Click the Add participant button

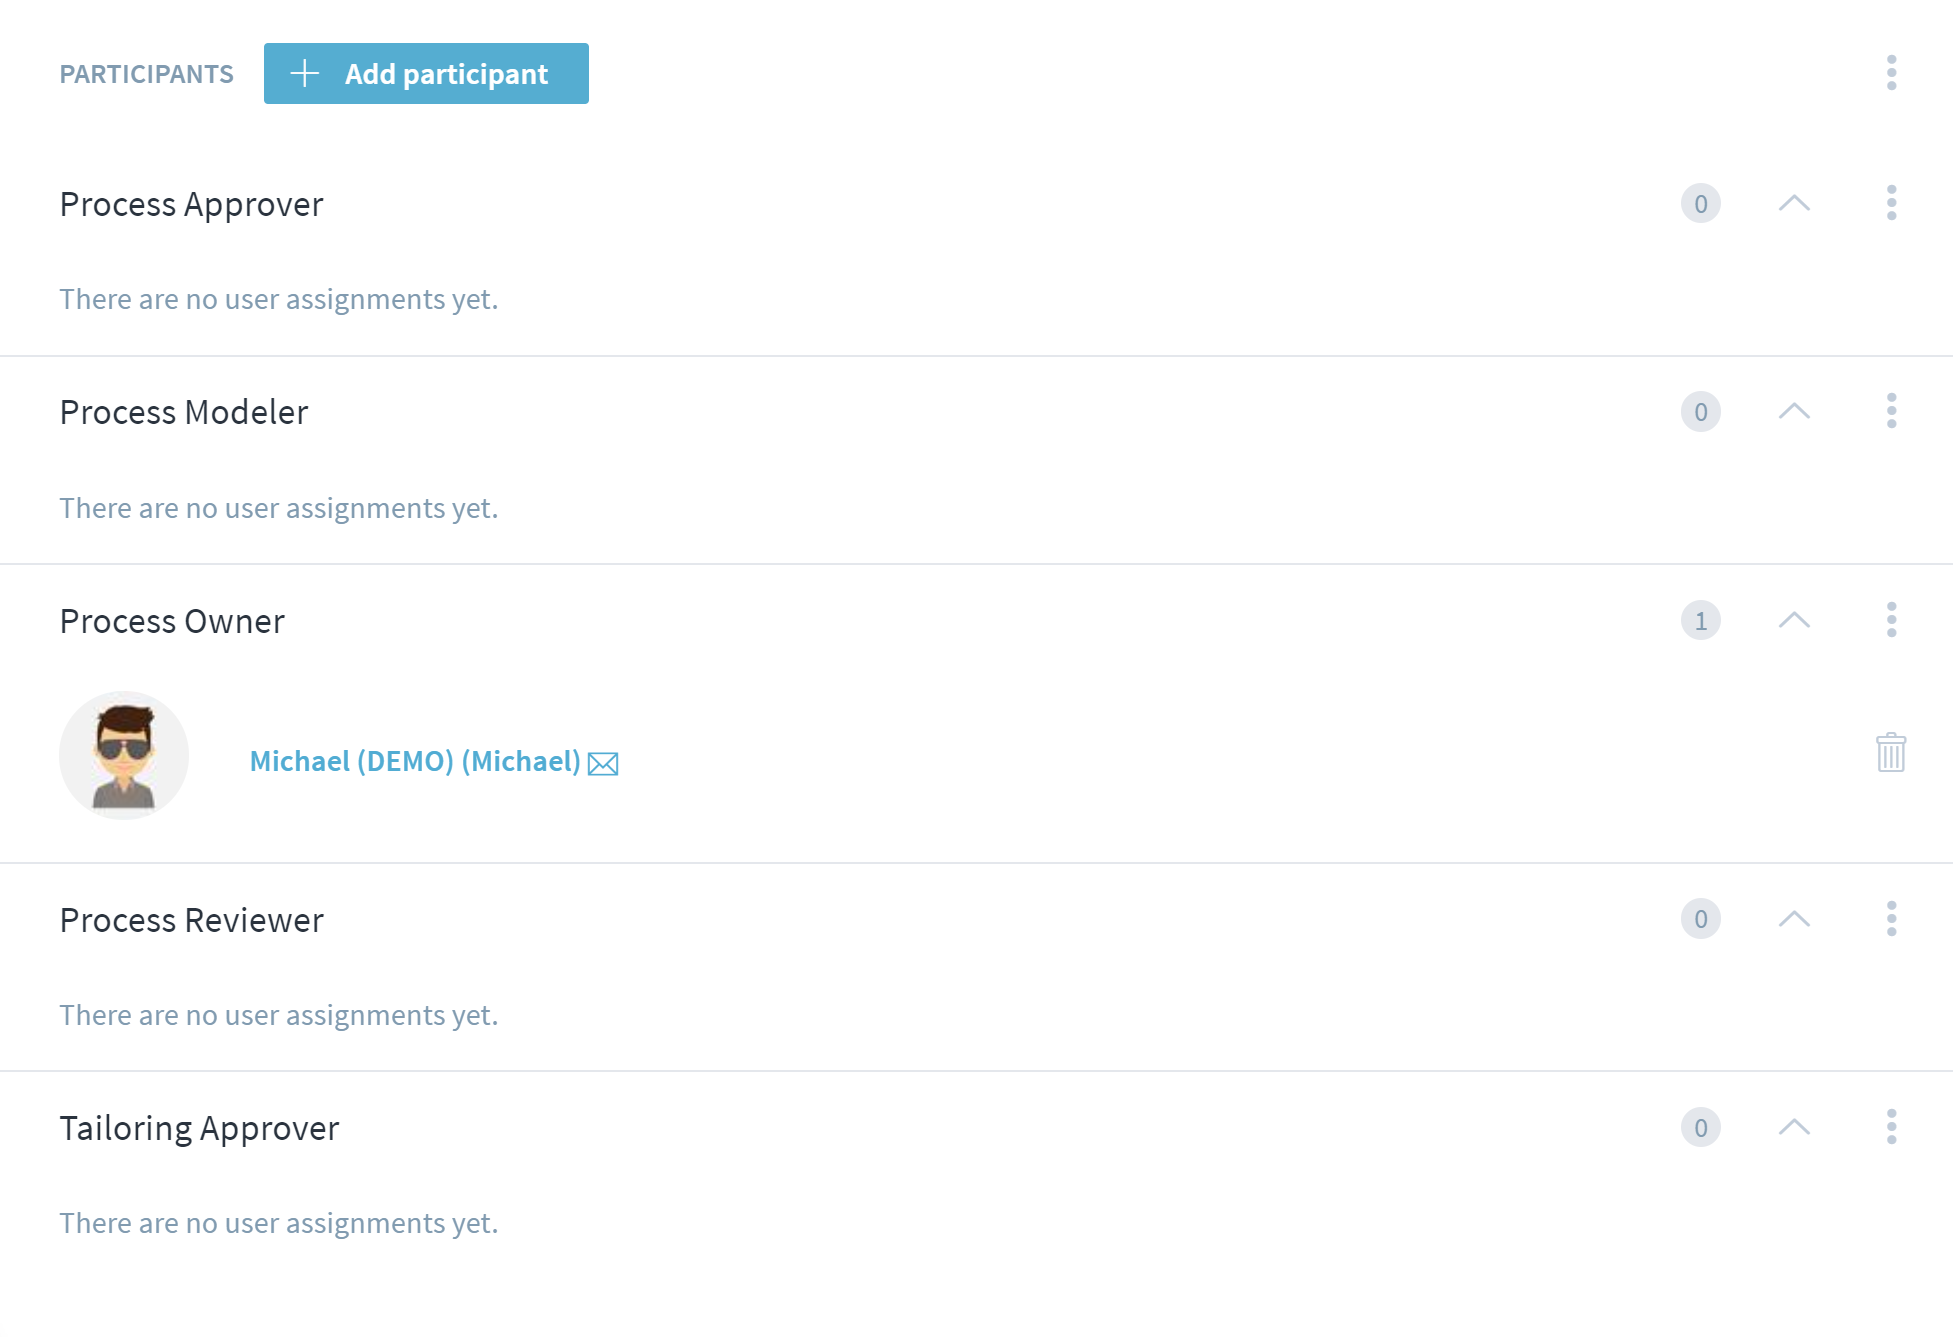426,73
